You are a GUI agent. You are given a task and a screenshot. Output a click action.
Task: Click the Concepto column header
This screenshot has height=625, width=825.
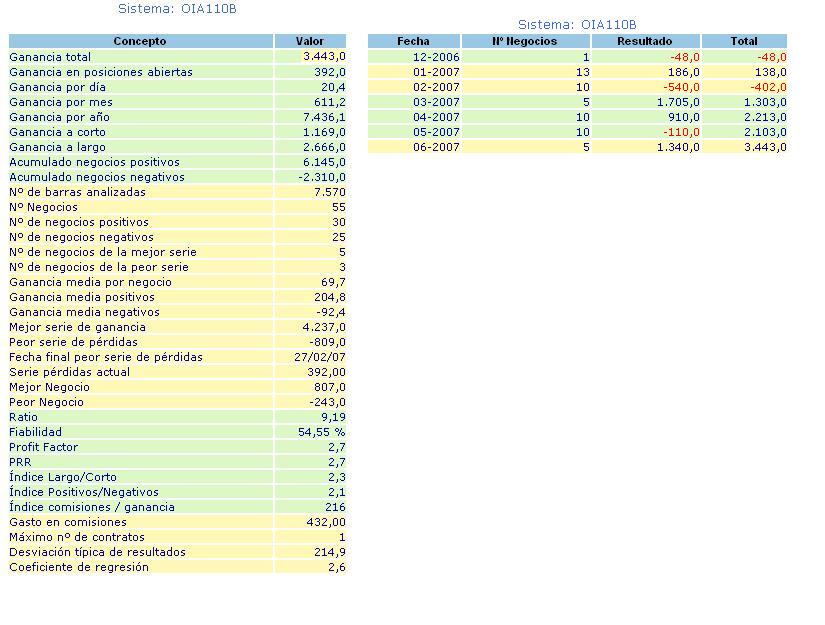140,41
